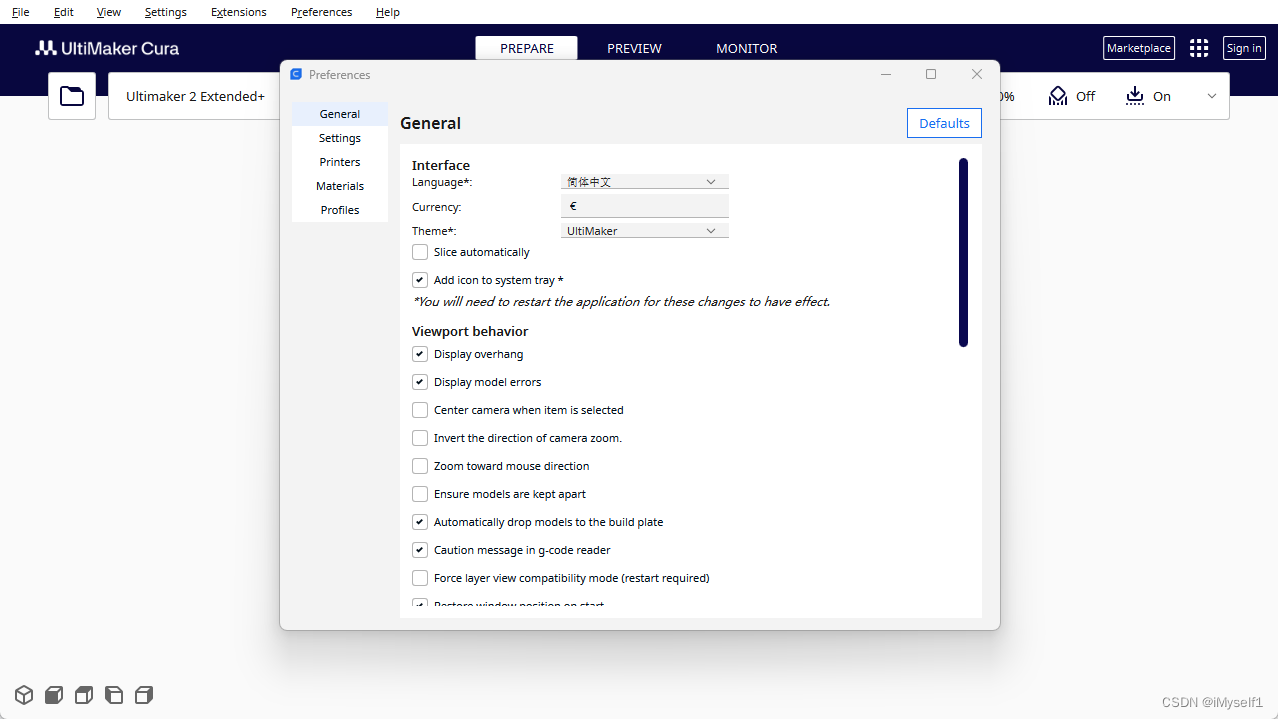1278x719 pixels.
Task: Select Printers in Preferences sidebar
Action: click(340, 162)
